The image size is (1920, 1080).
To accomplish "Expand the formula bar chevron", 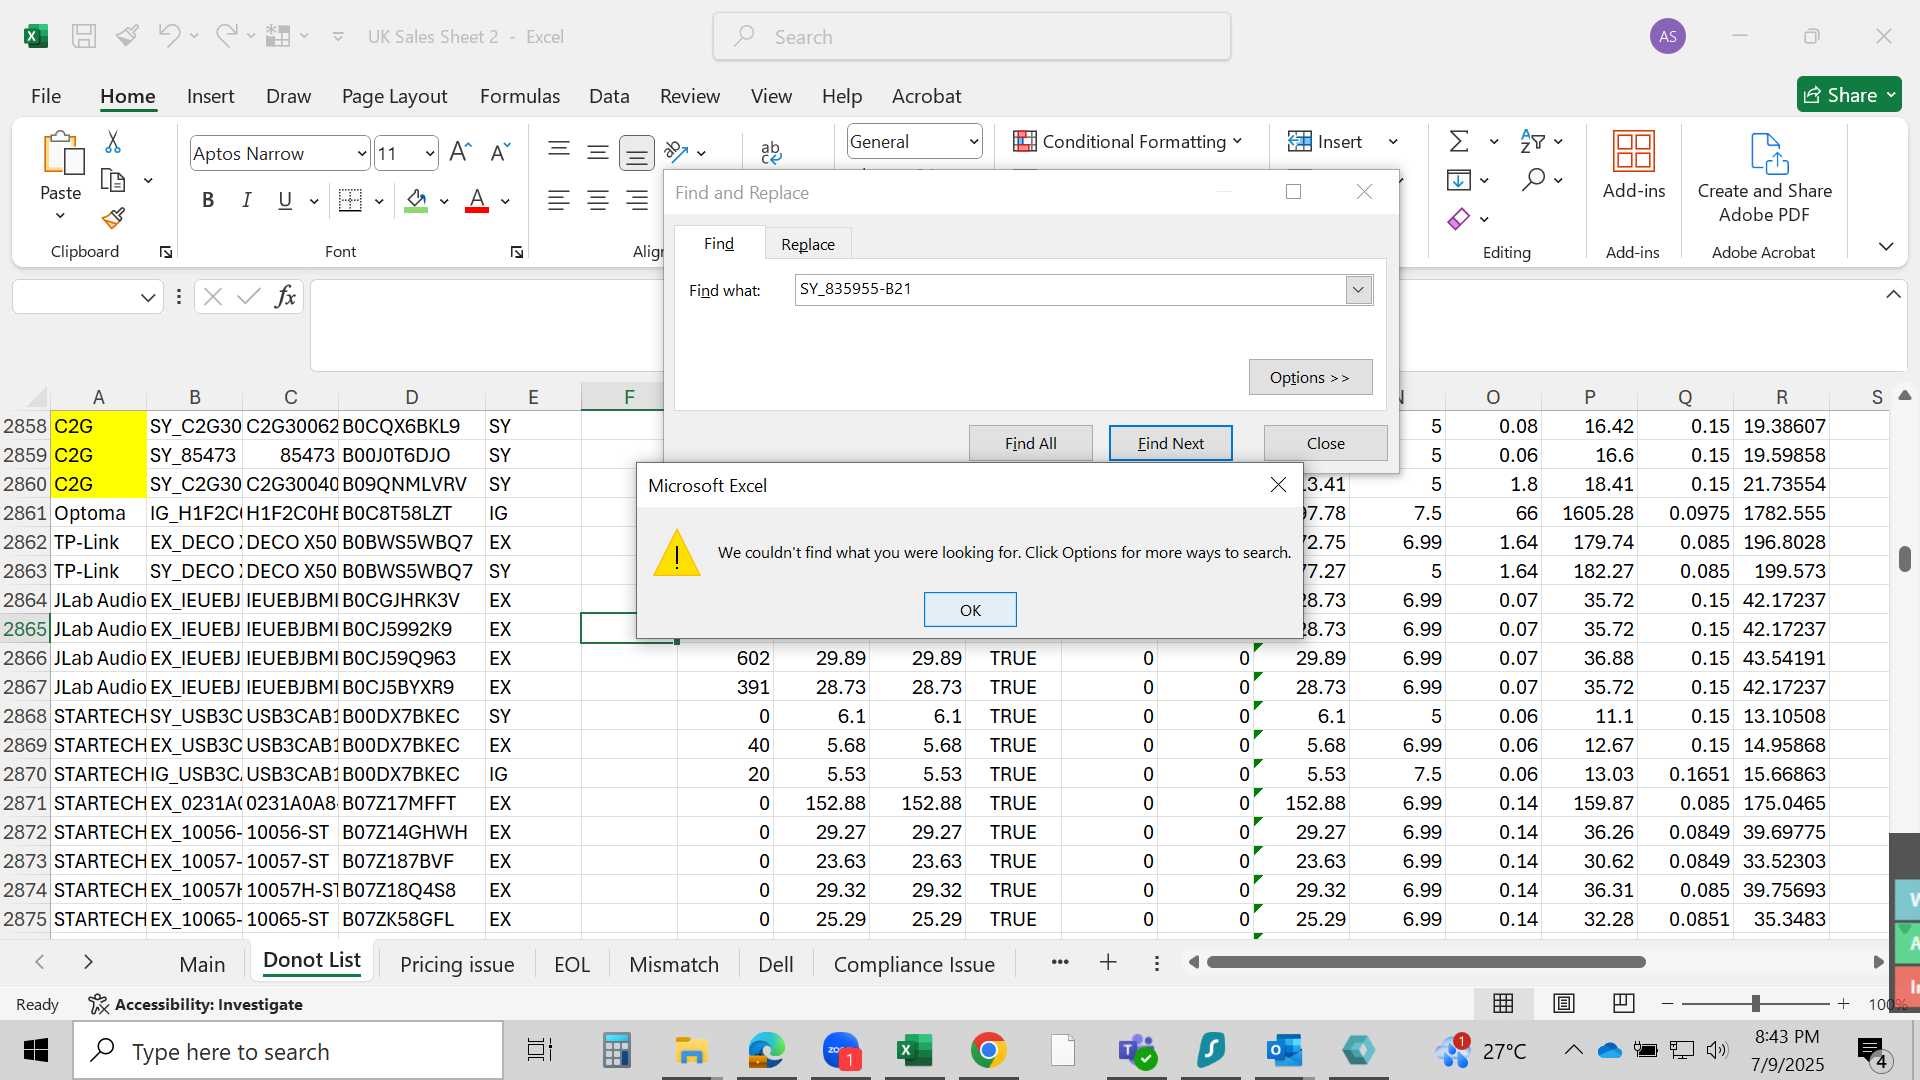I will pos(1893,294).
